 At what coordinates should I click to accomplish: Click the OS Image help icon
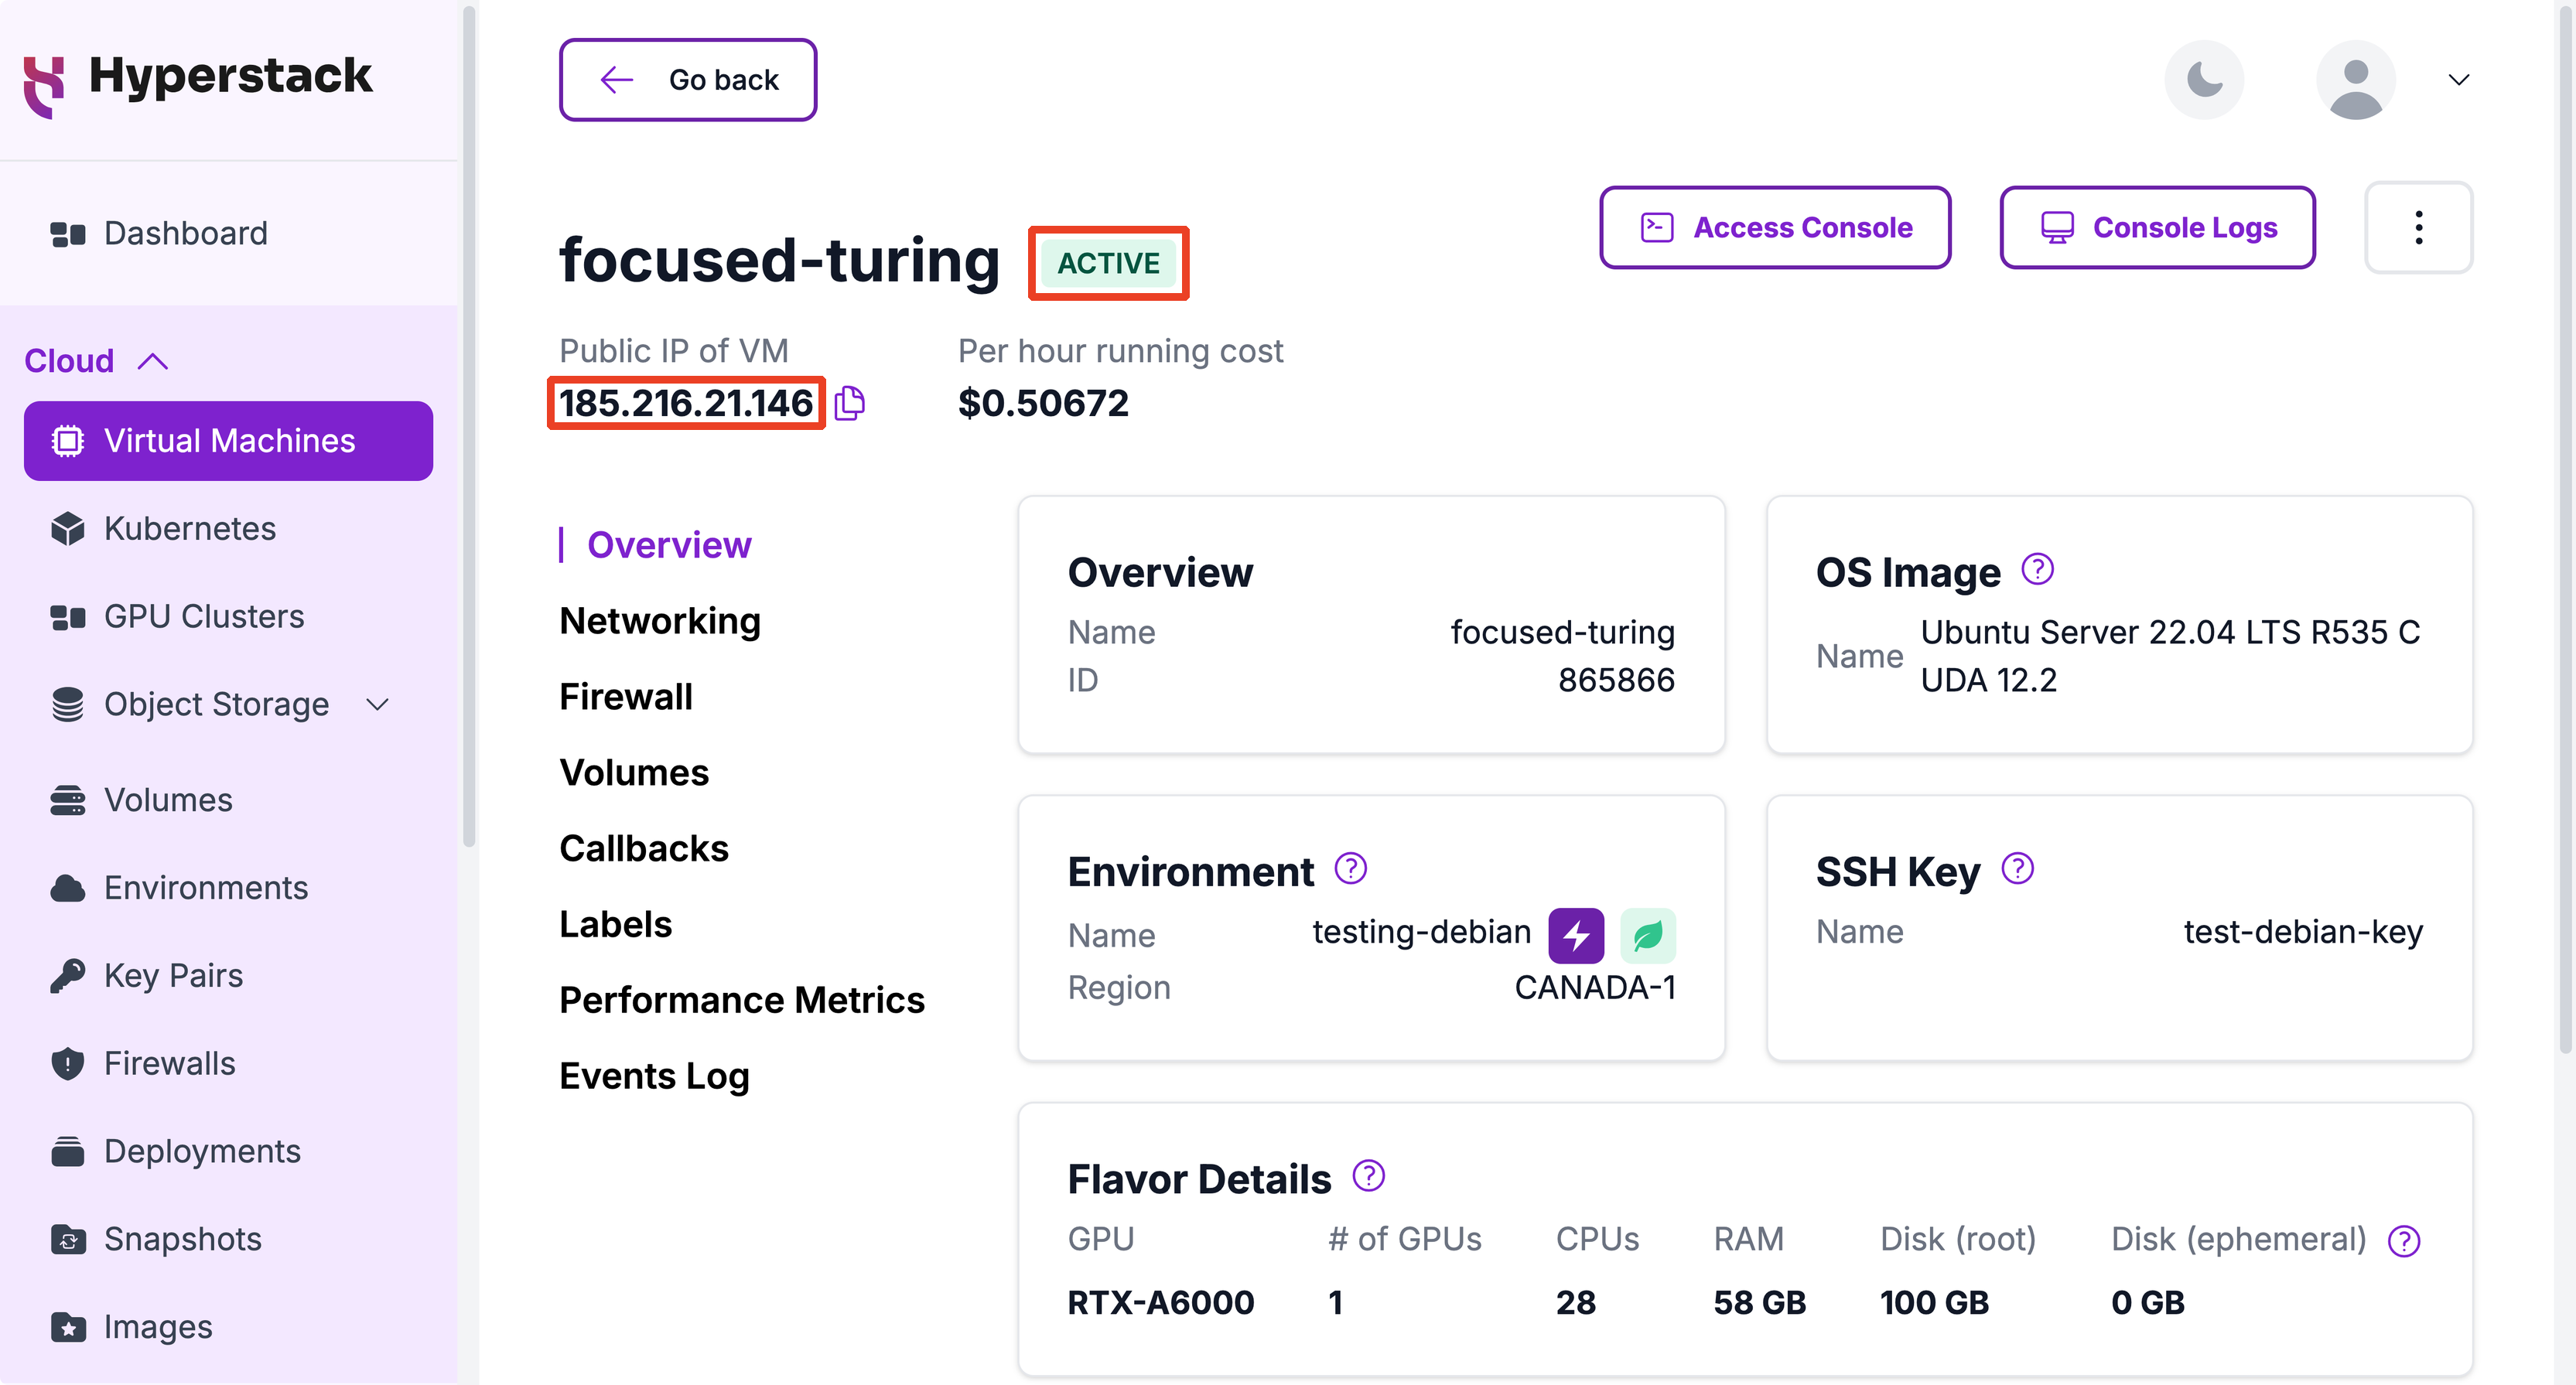coord(2037,570)
